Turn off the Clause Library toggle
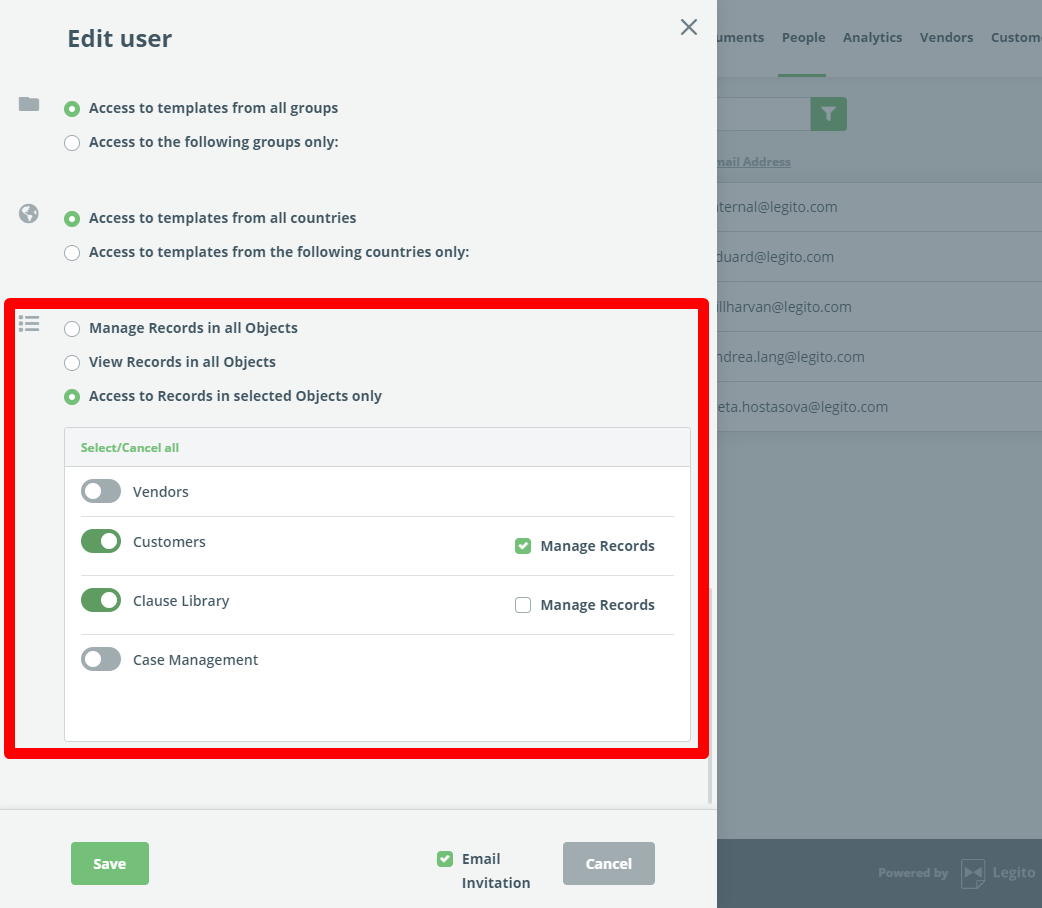The image size is (1042, 908). (101, 600)
